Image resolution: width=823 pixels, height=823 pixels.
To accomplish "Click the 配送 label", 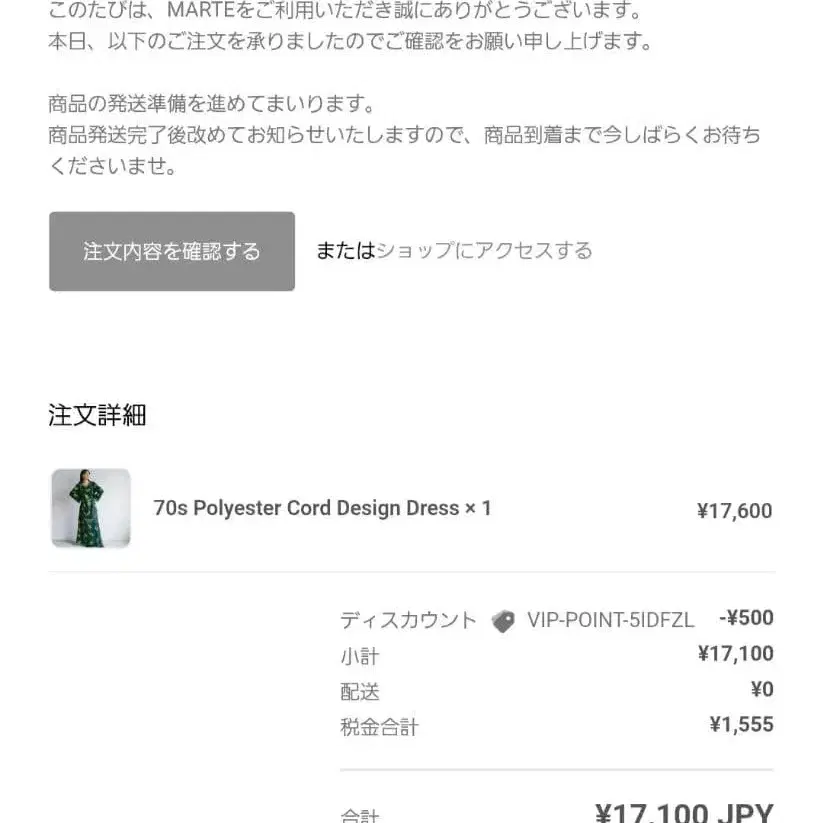I will [x=360, y=692].
